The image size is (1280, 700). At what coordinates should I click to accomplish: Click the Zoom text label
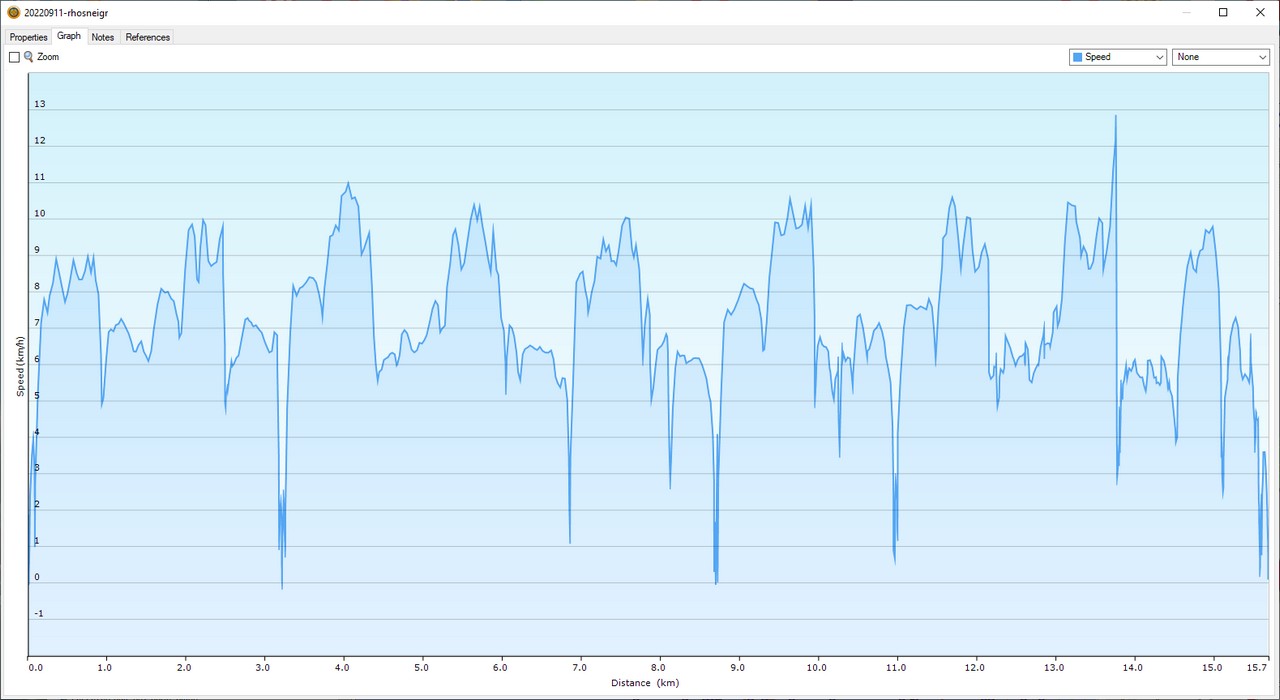(48, 57)
